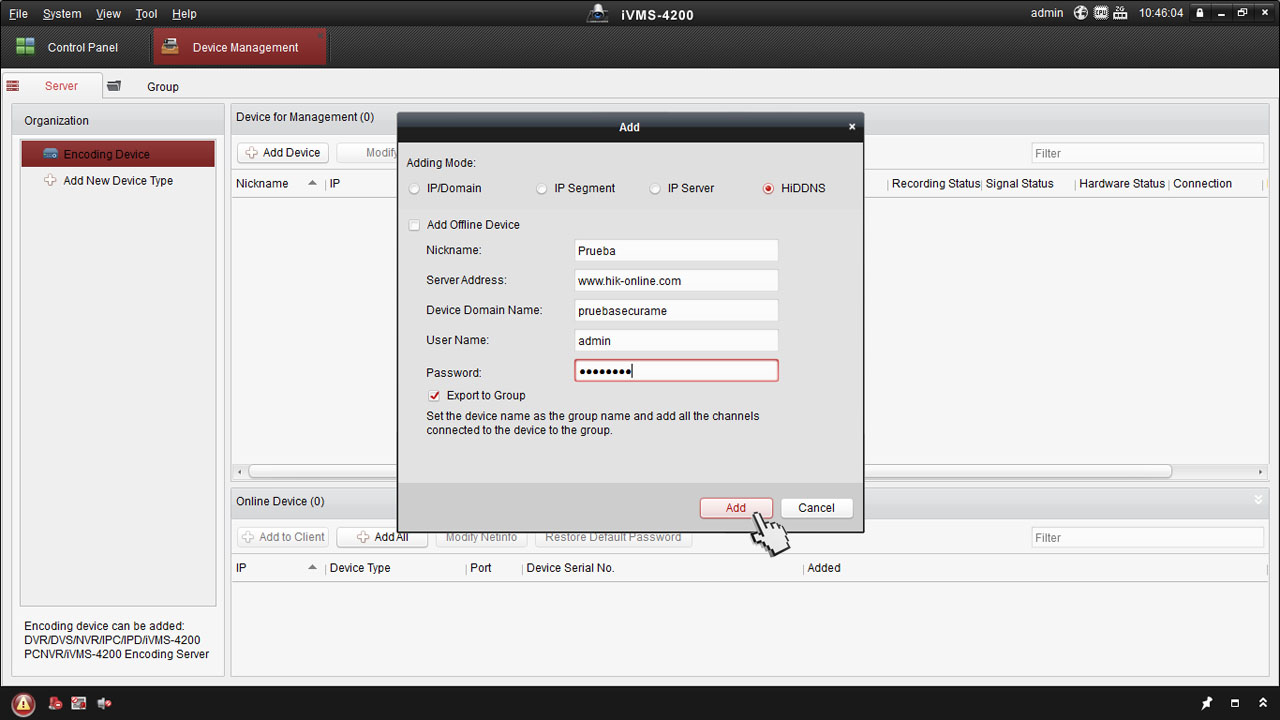Select HiDDNS adding mode
1280x720 pixels.
pyautogui.click(x=769, y=189)
